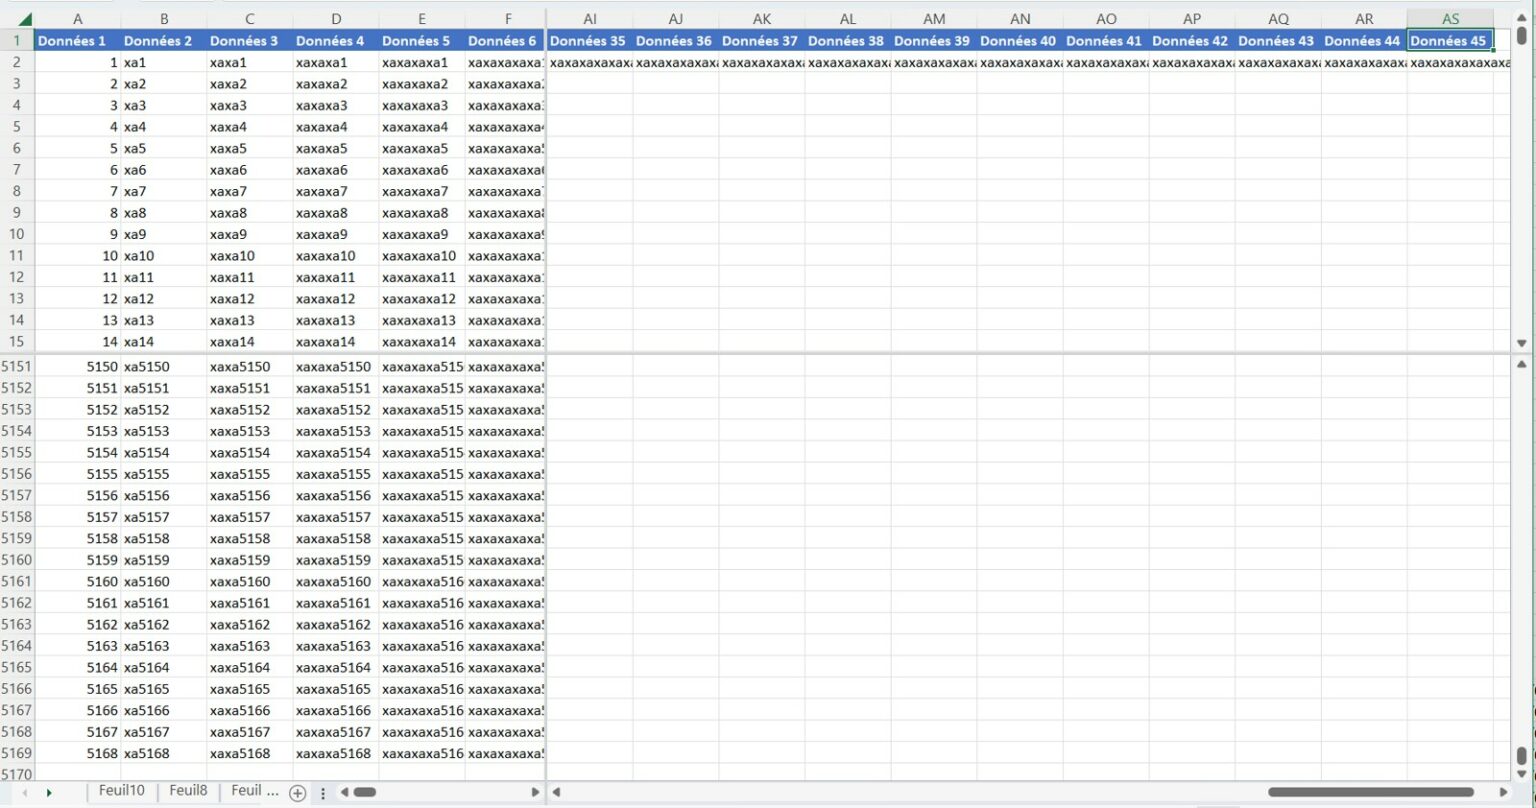Select column A by its header
Screen dimensions: 1536x808
77,17
